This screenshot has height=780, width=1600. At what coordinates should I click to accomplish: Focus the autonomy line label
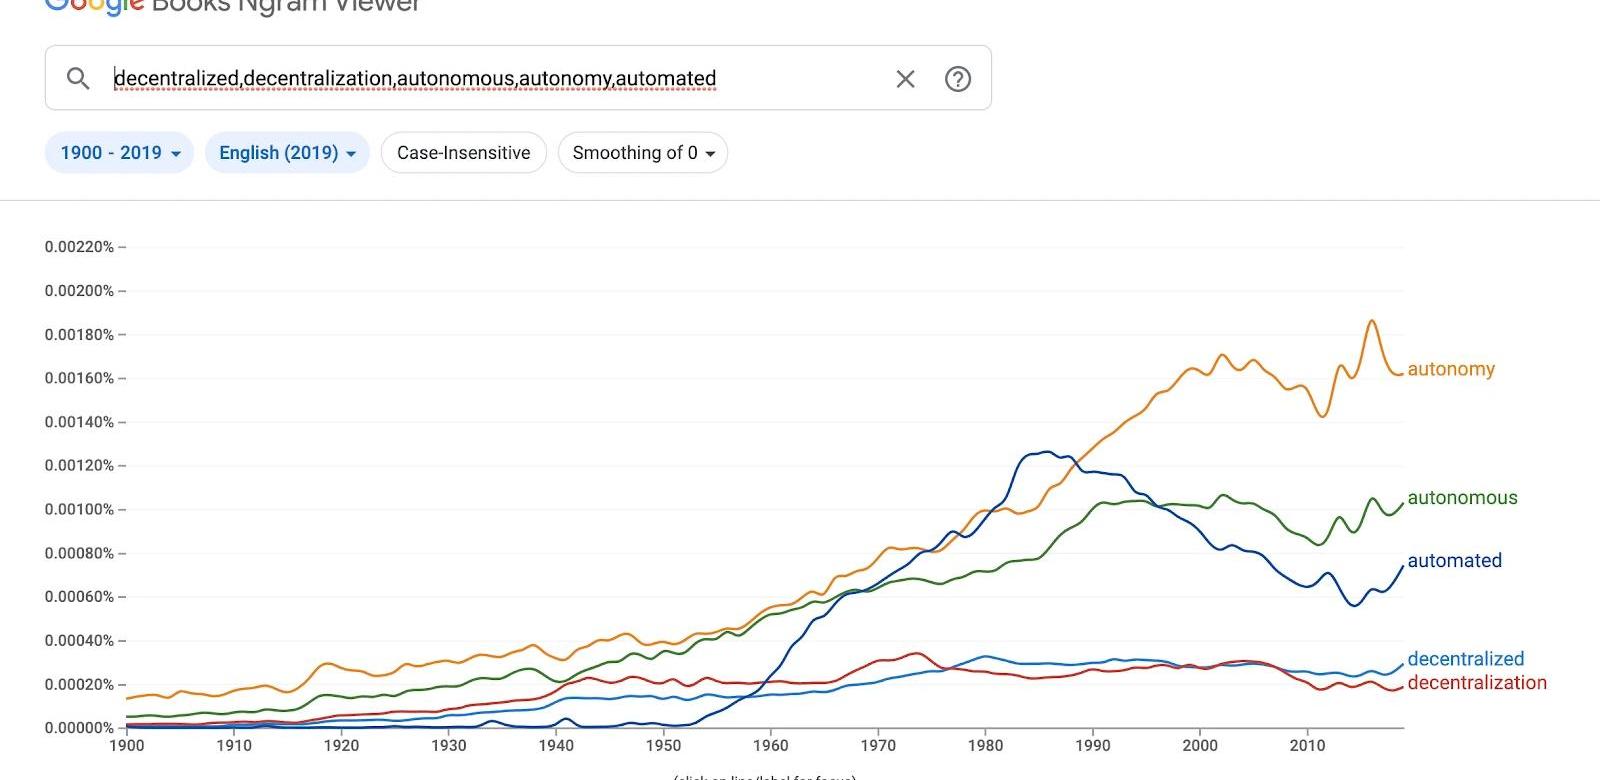pos(1450,369)
